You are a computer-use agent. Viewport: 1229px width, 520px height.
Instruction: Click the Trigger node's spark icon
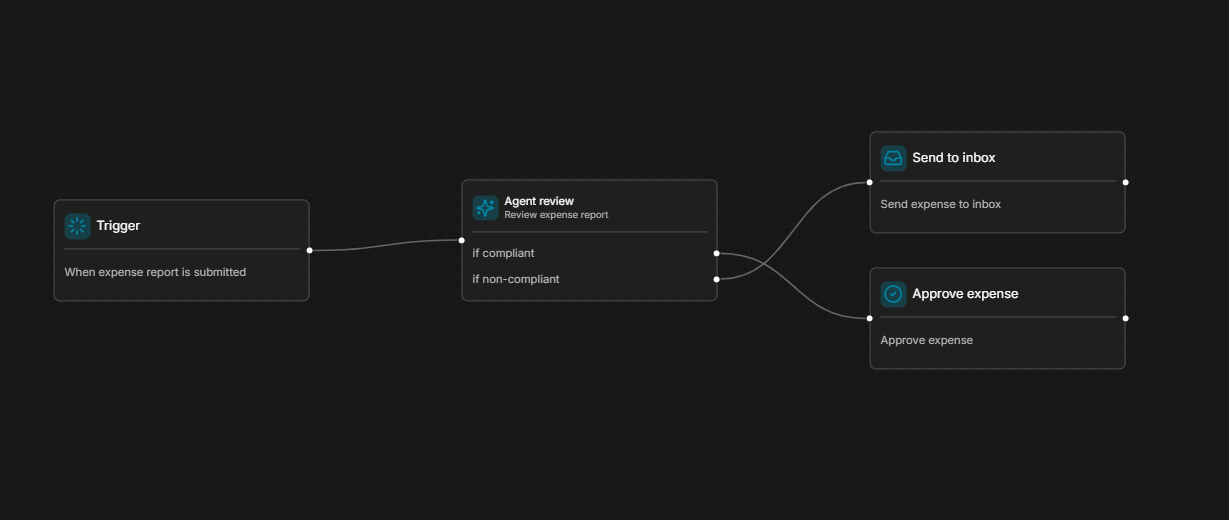[78, 226]
